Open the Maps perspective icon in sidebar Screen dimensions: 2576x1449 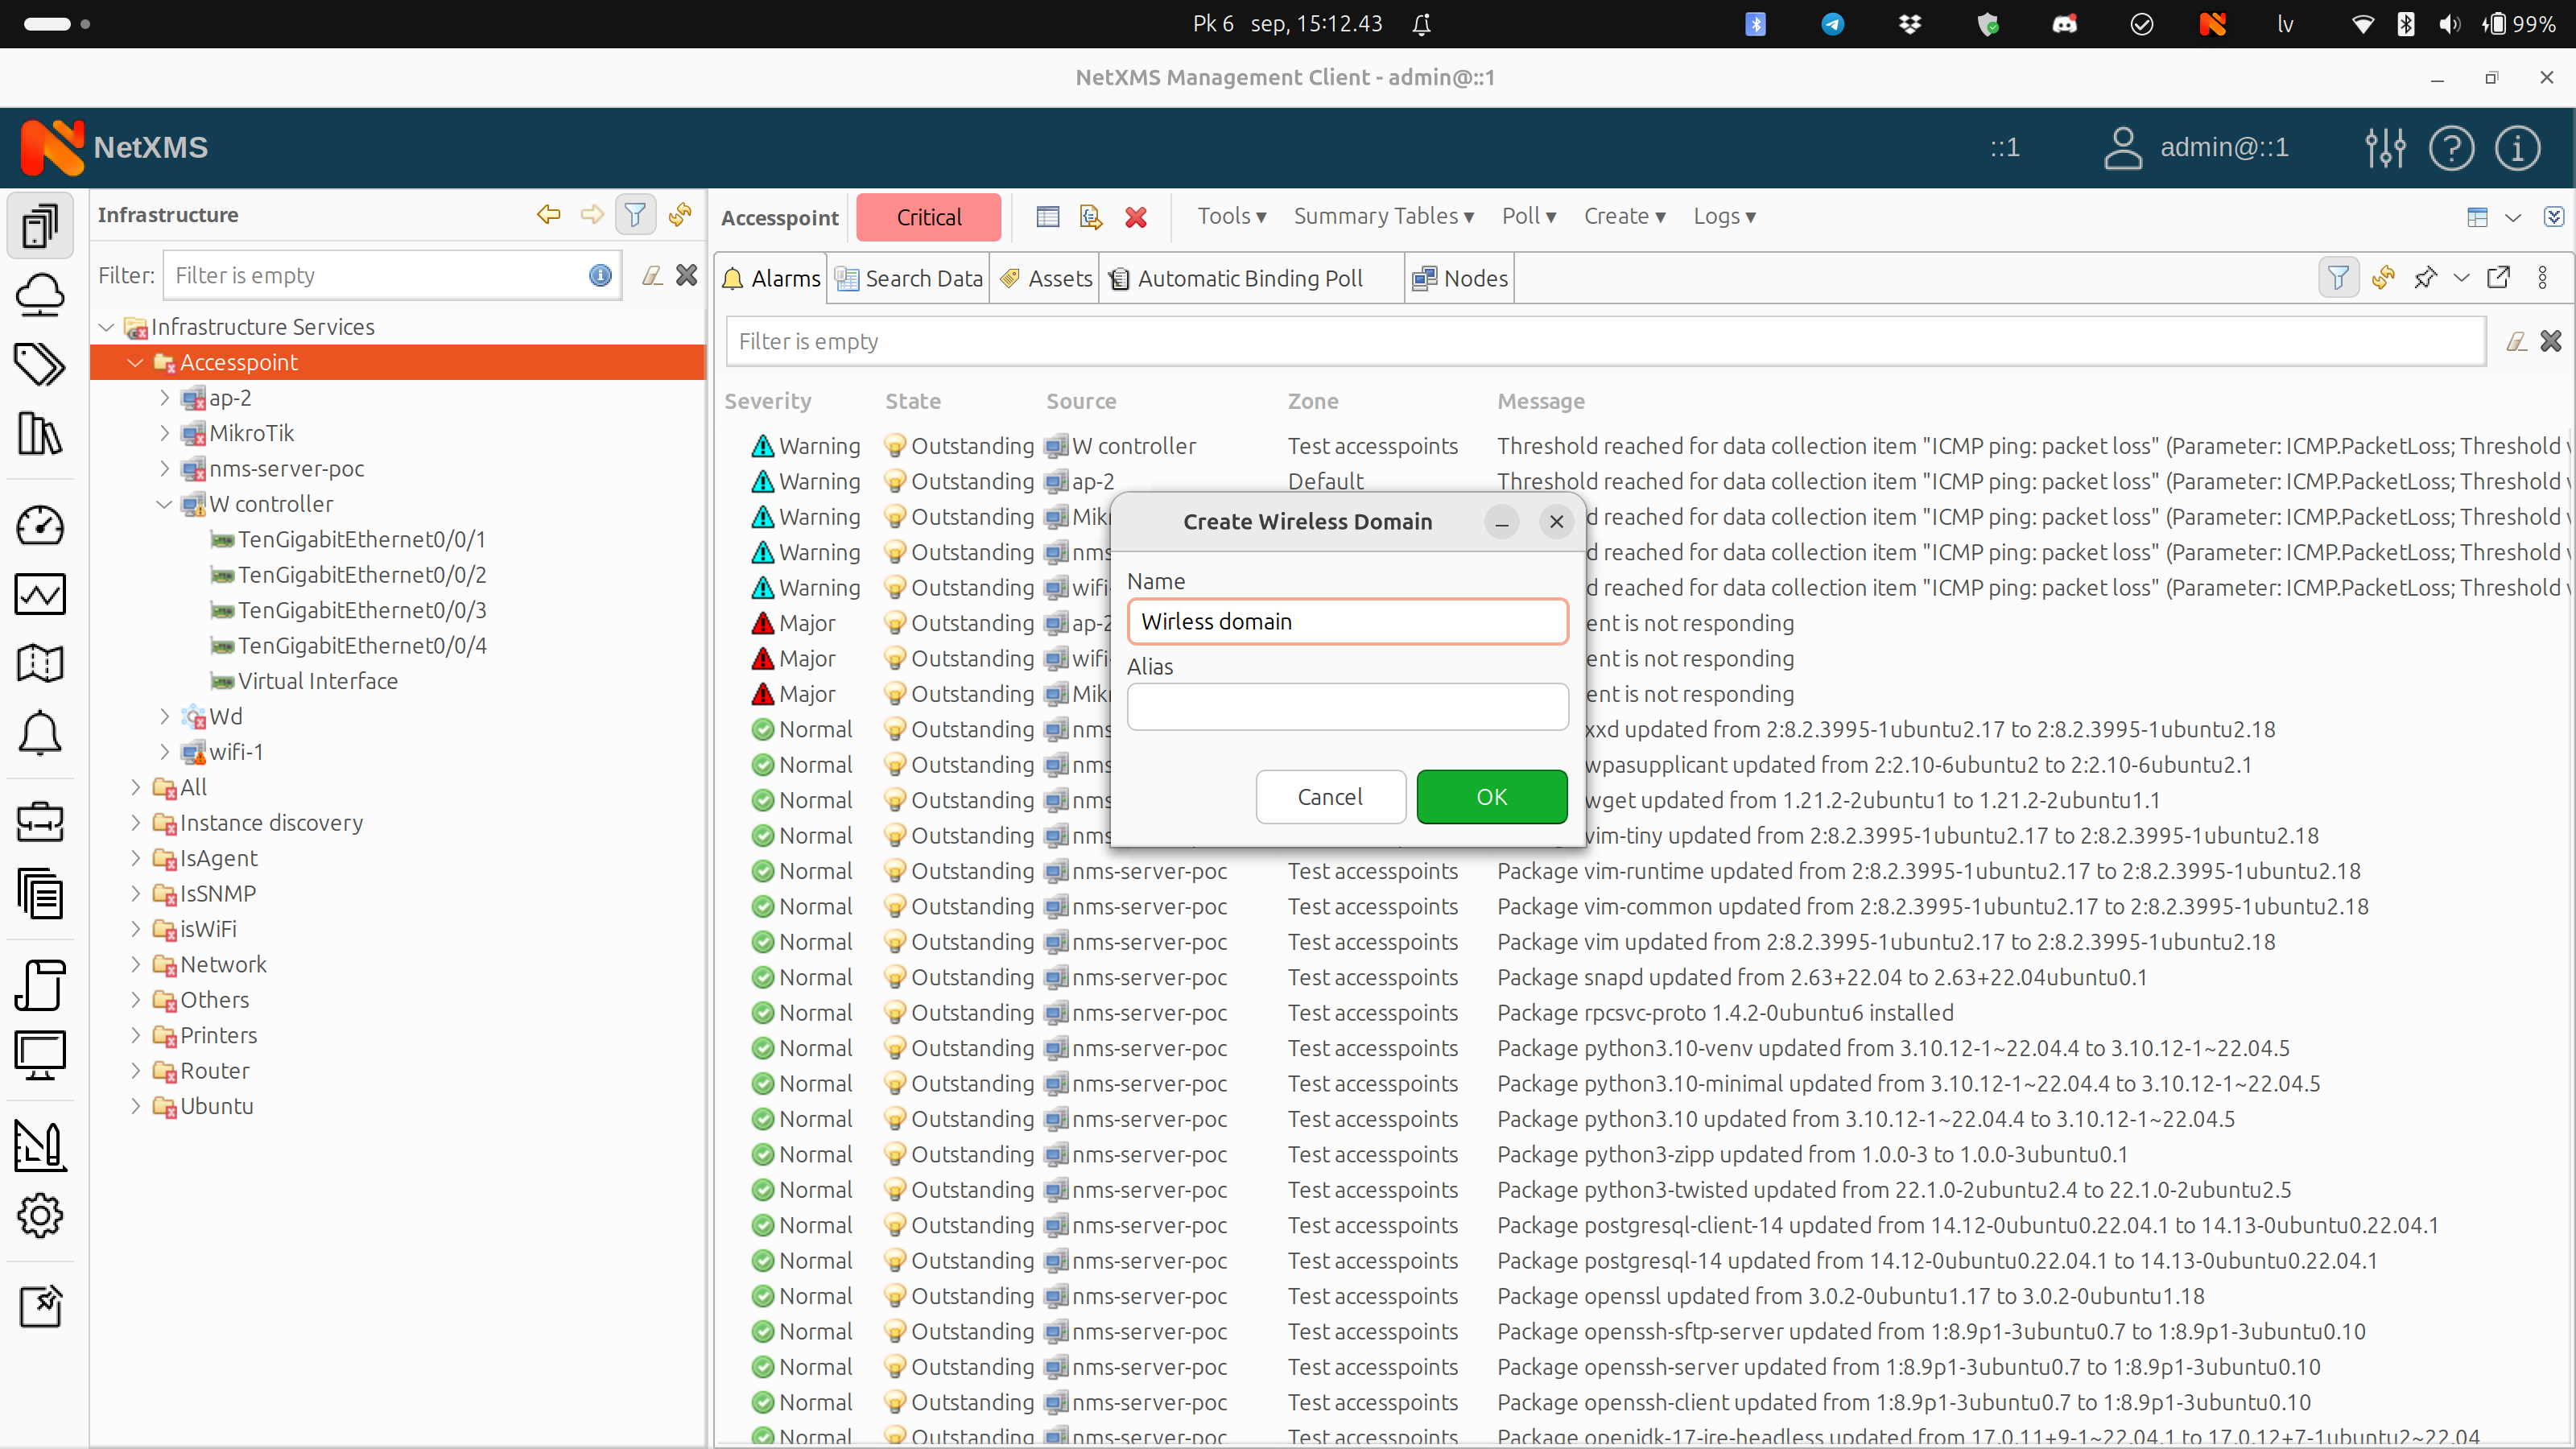click(40, 663)
